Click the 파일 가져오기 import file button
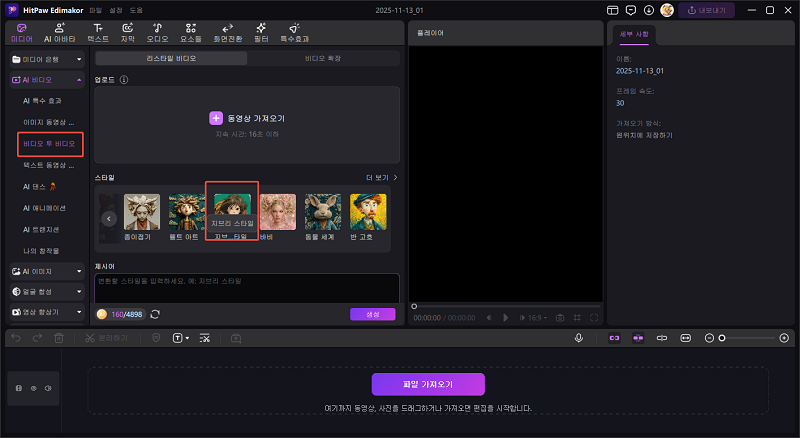This screenshot has width=800, height=438. [x=428, y=384]
